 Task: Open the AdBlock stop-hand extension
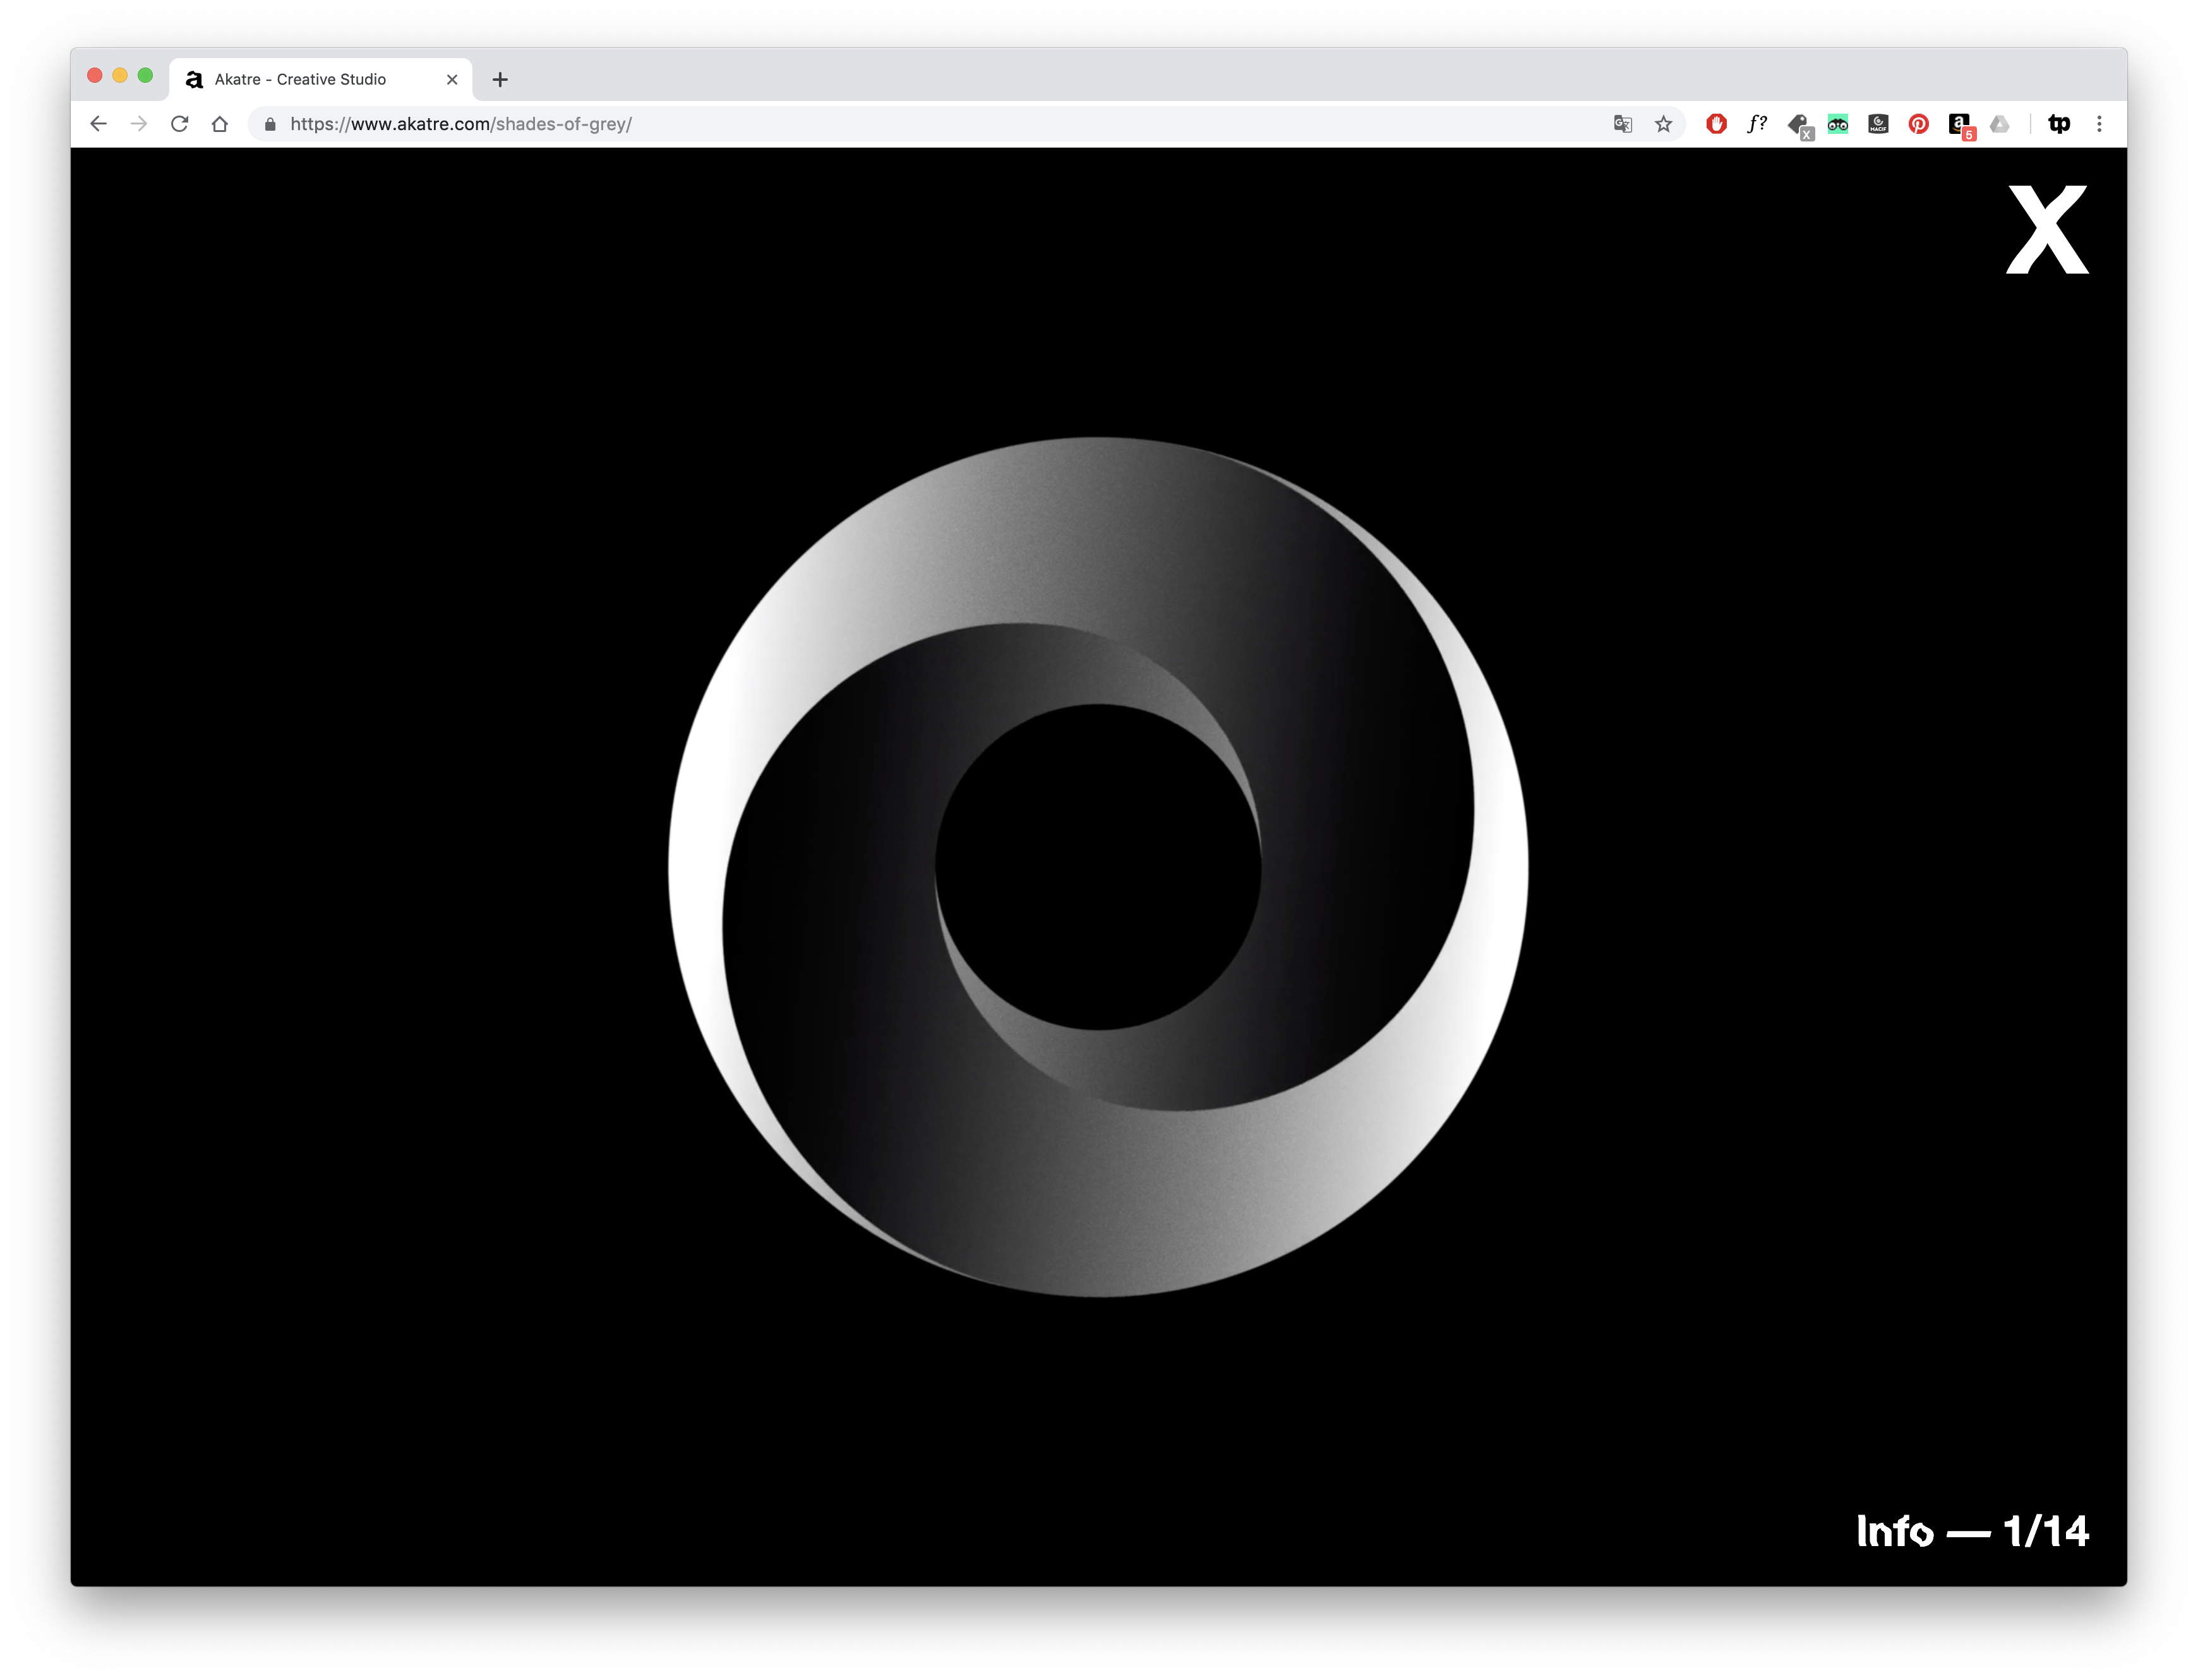1716,124
